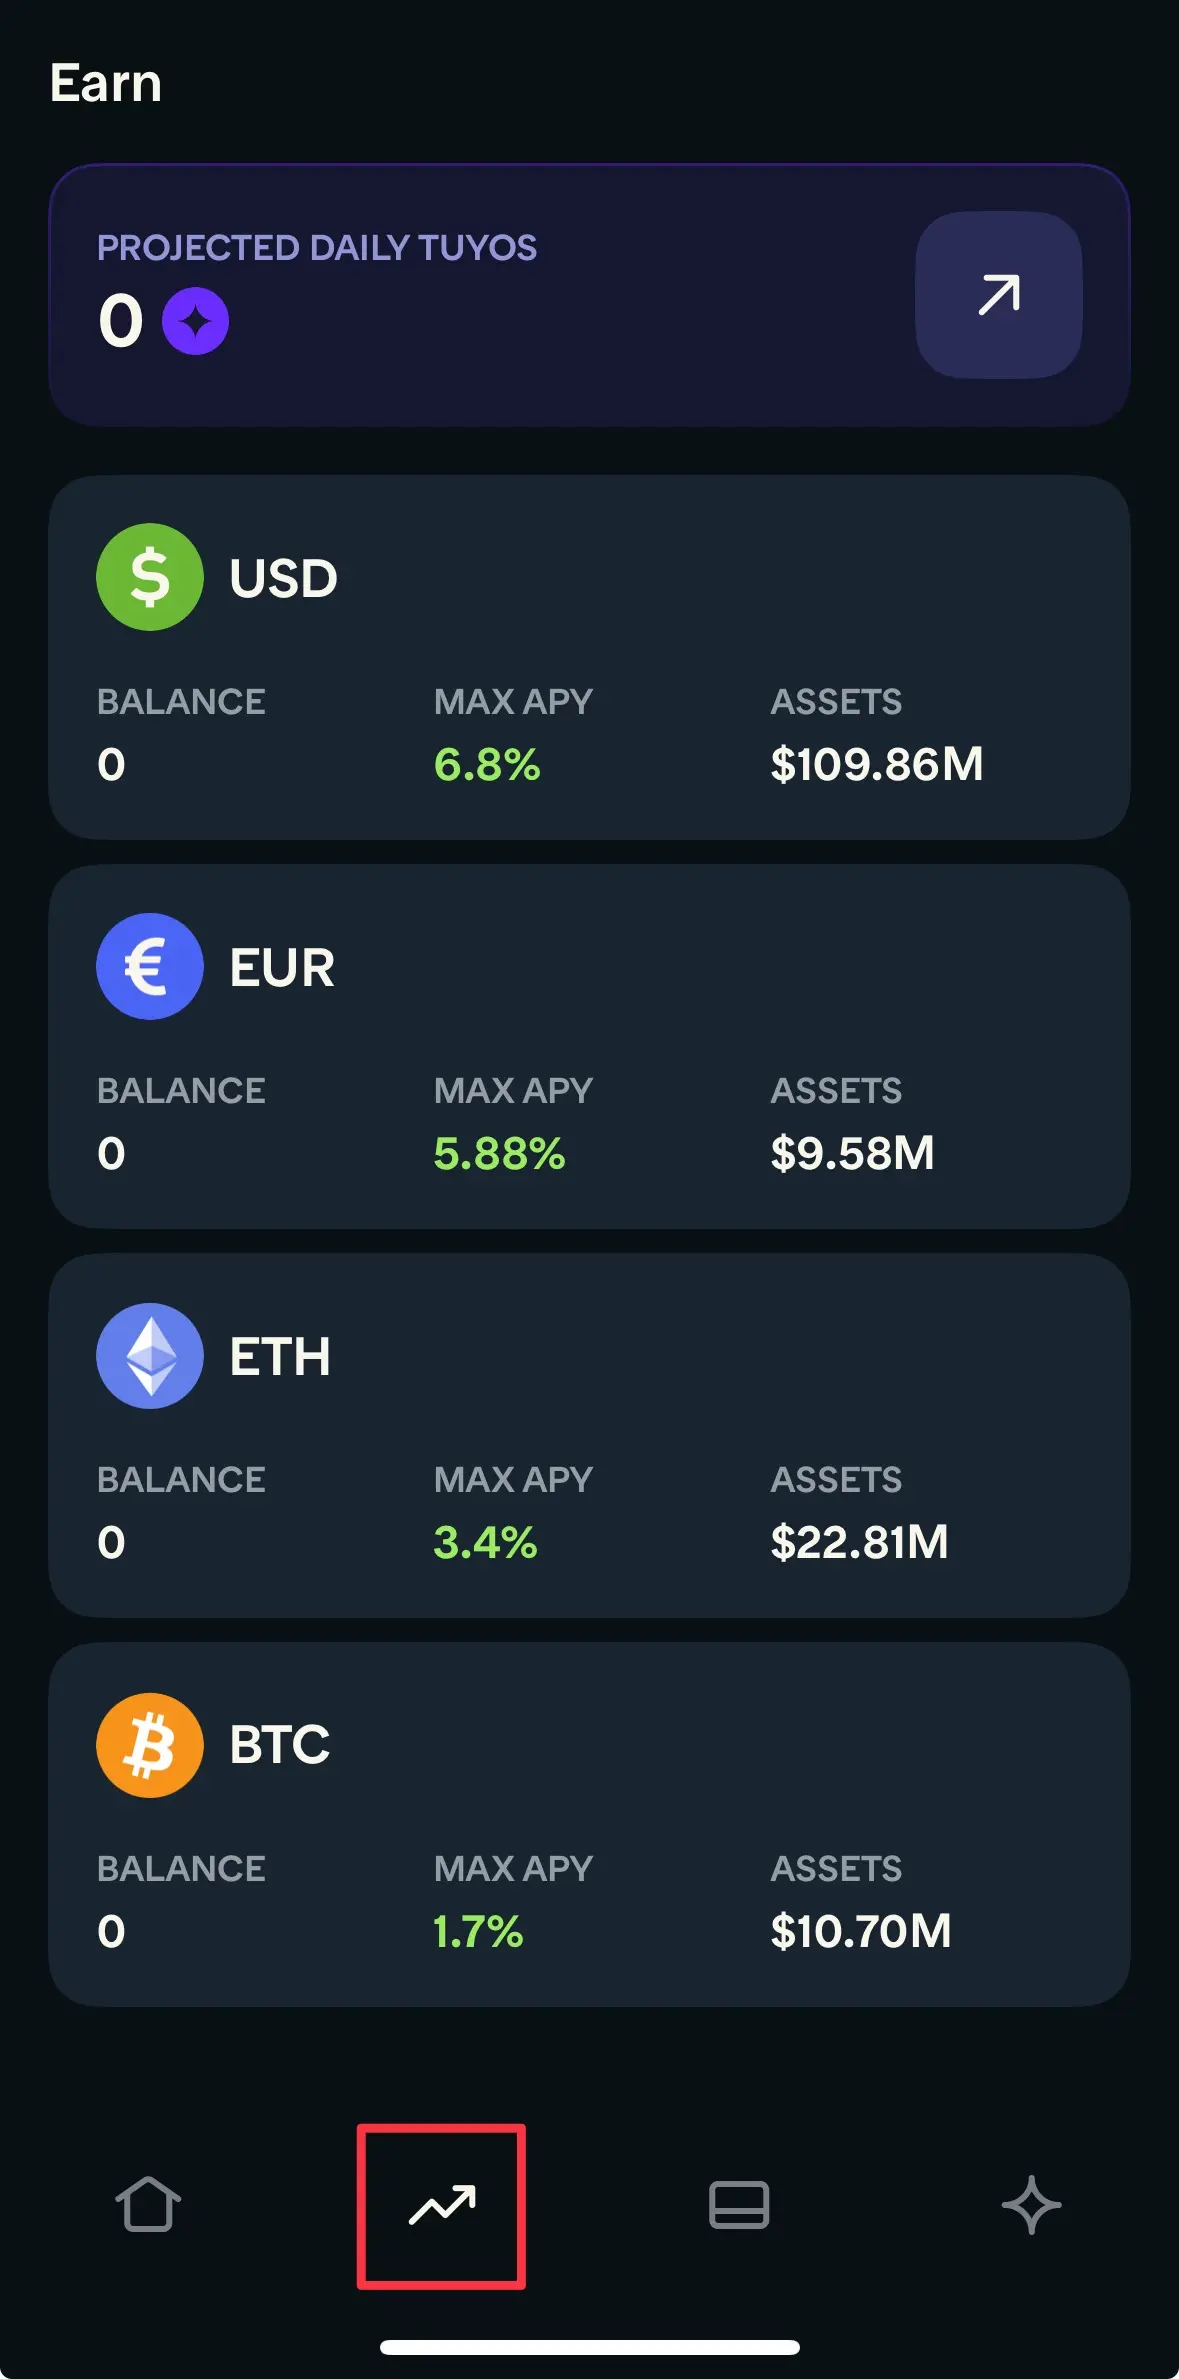This screenshot has width=1179, height=2379.
Task: Tap the purple Tuyos star coin
Action: [x=195, y=321]
